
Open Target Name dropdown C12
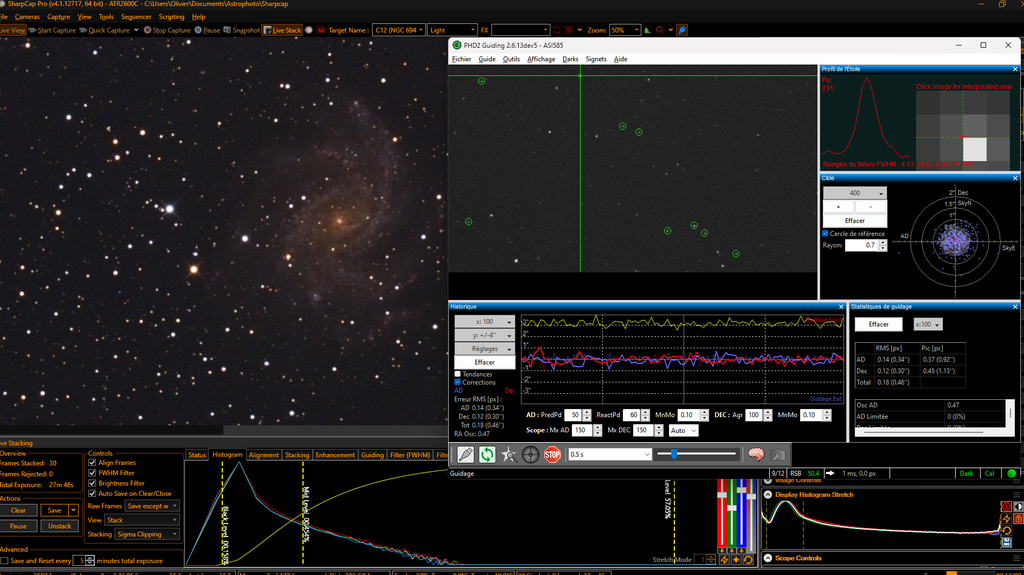[x=398, y=30]
